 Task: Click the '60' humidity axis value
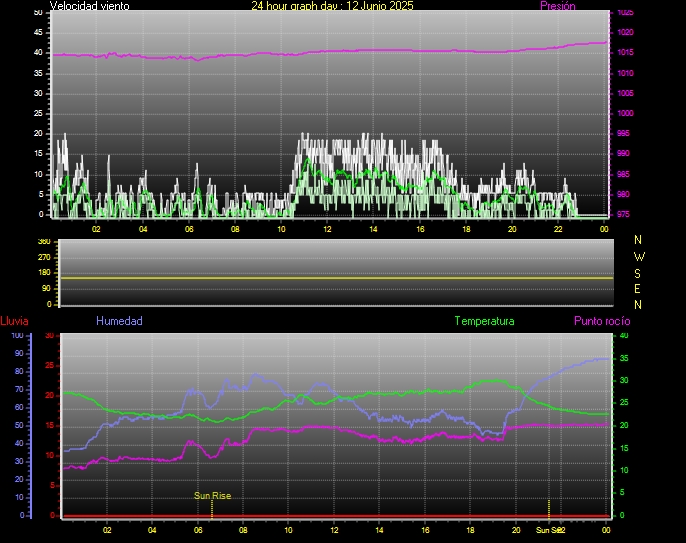(19, 407)
